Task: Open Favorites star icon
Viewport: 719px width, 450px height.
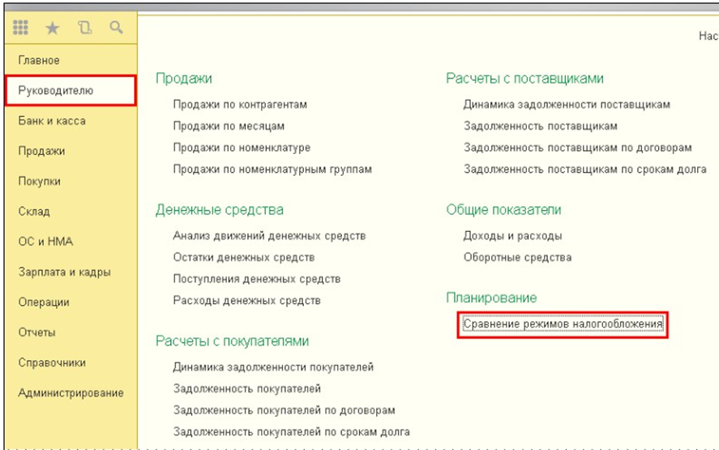Action: click(x=52, y=28)
